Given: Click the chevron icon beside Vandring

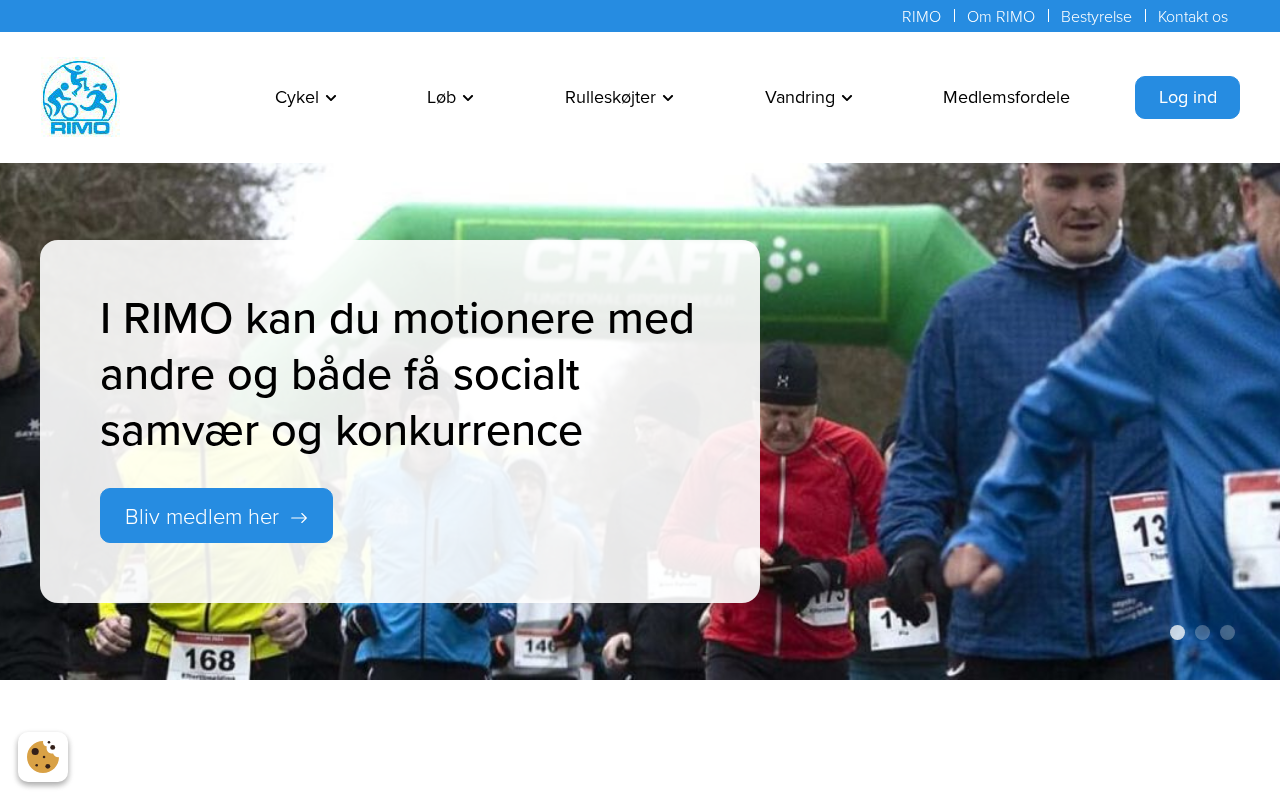Looking at the screenshot, I should (x=847, y=98).
